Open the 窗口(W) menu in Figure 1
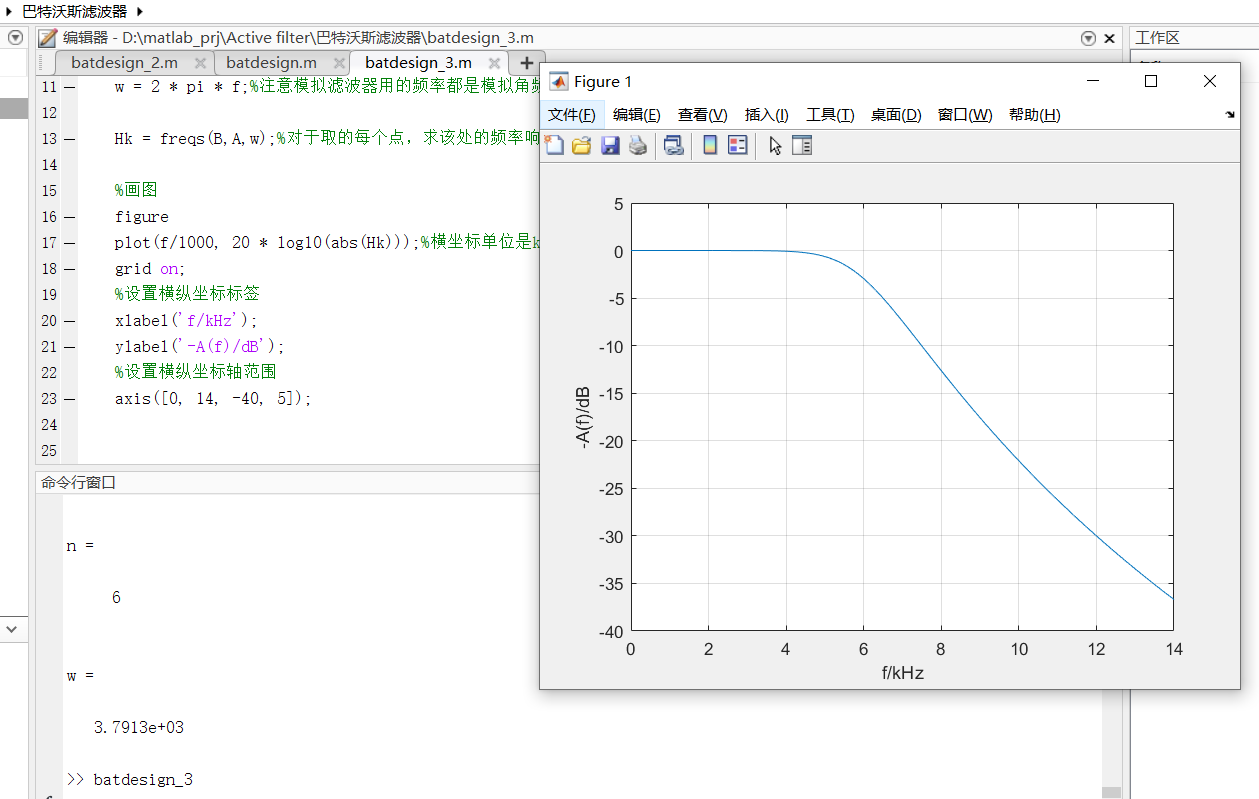The image size is (1259, 799). click(x=965, y=115)
